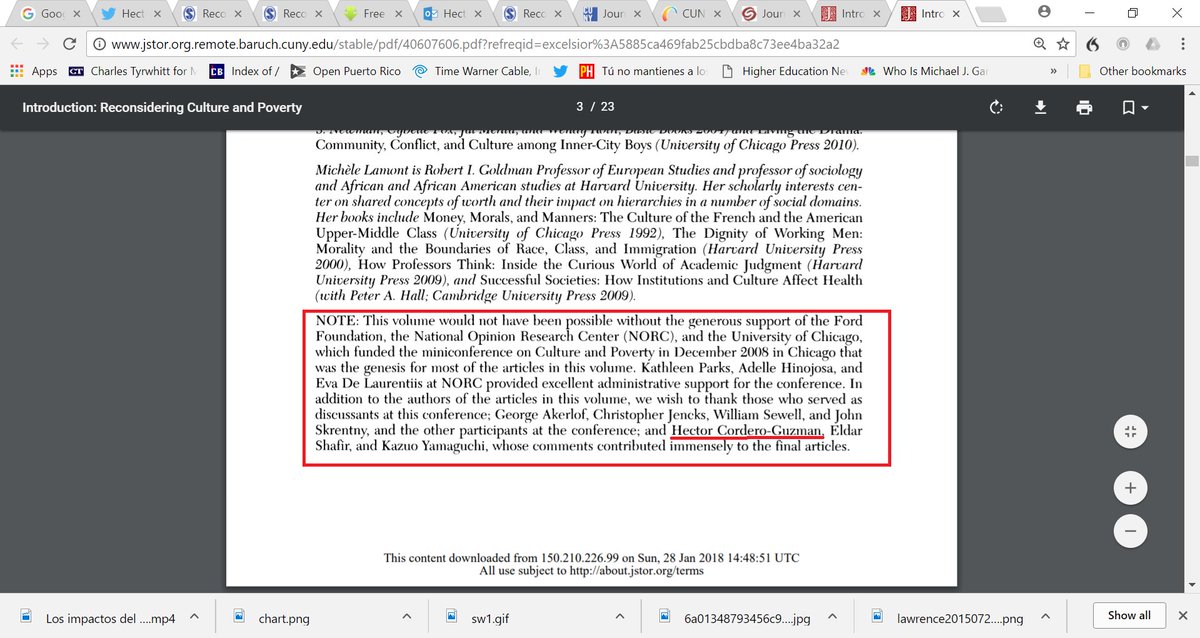Viewport: 1200px width, 638px height.
Task: Switch to the Twitter Hect tab
Action: pyautogui.click(x=130, y=15)
